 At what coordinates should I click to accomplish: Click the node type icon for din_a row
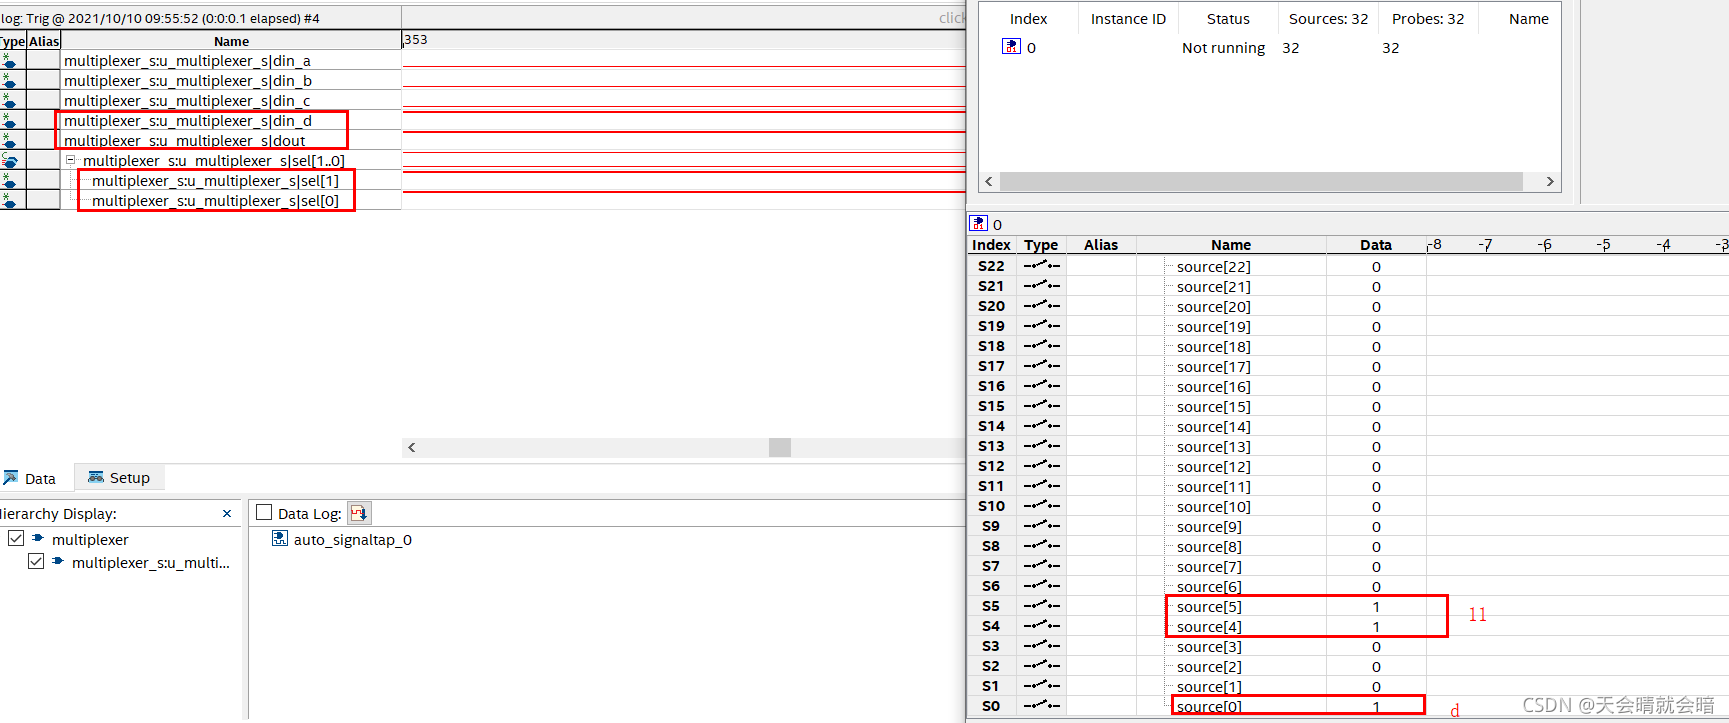pos(9,61)
